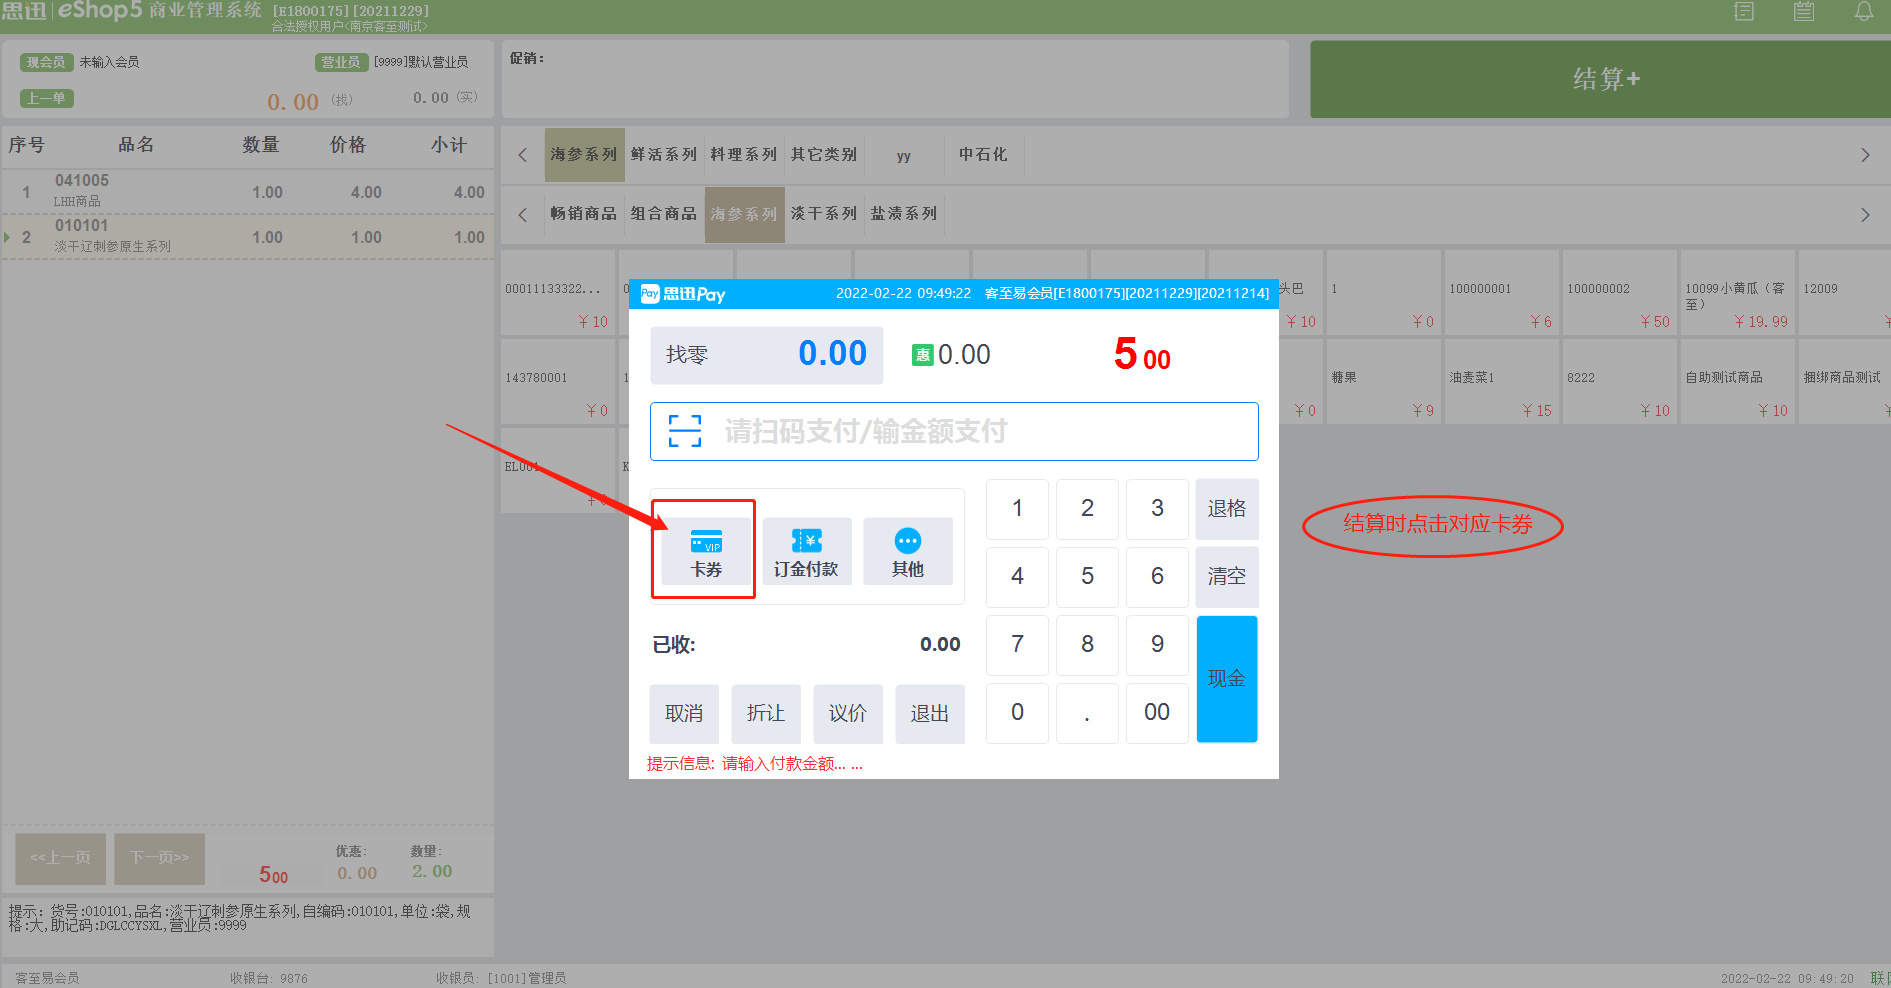The width and height of the screenshot is (1891, 988).
Task: Select order row 041005 LHH商品
Action: coord(248,191)
